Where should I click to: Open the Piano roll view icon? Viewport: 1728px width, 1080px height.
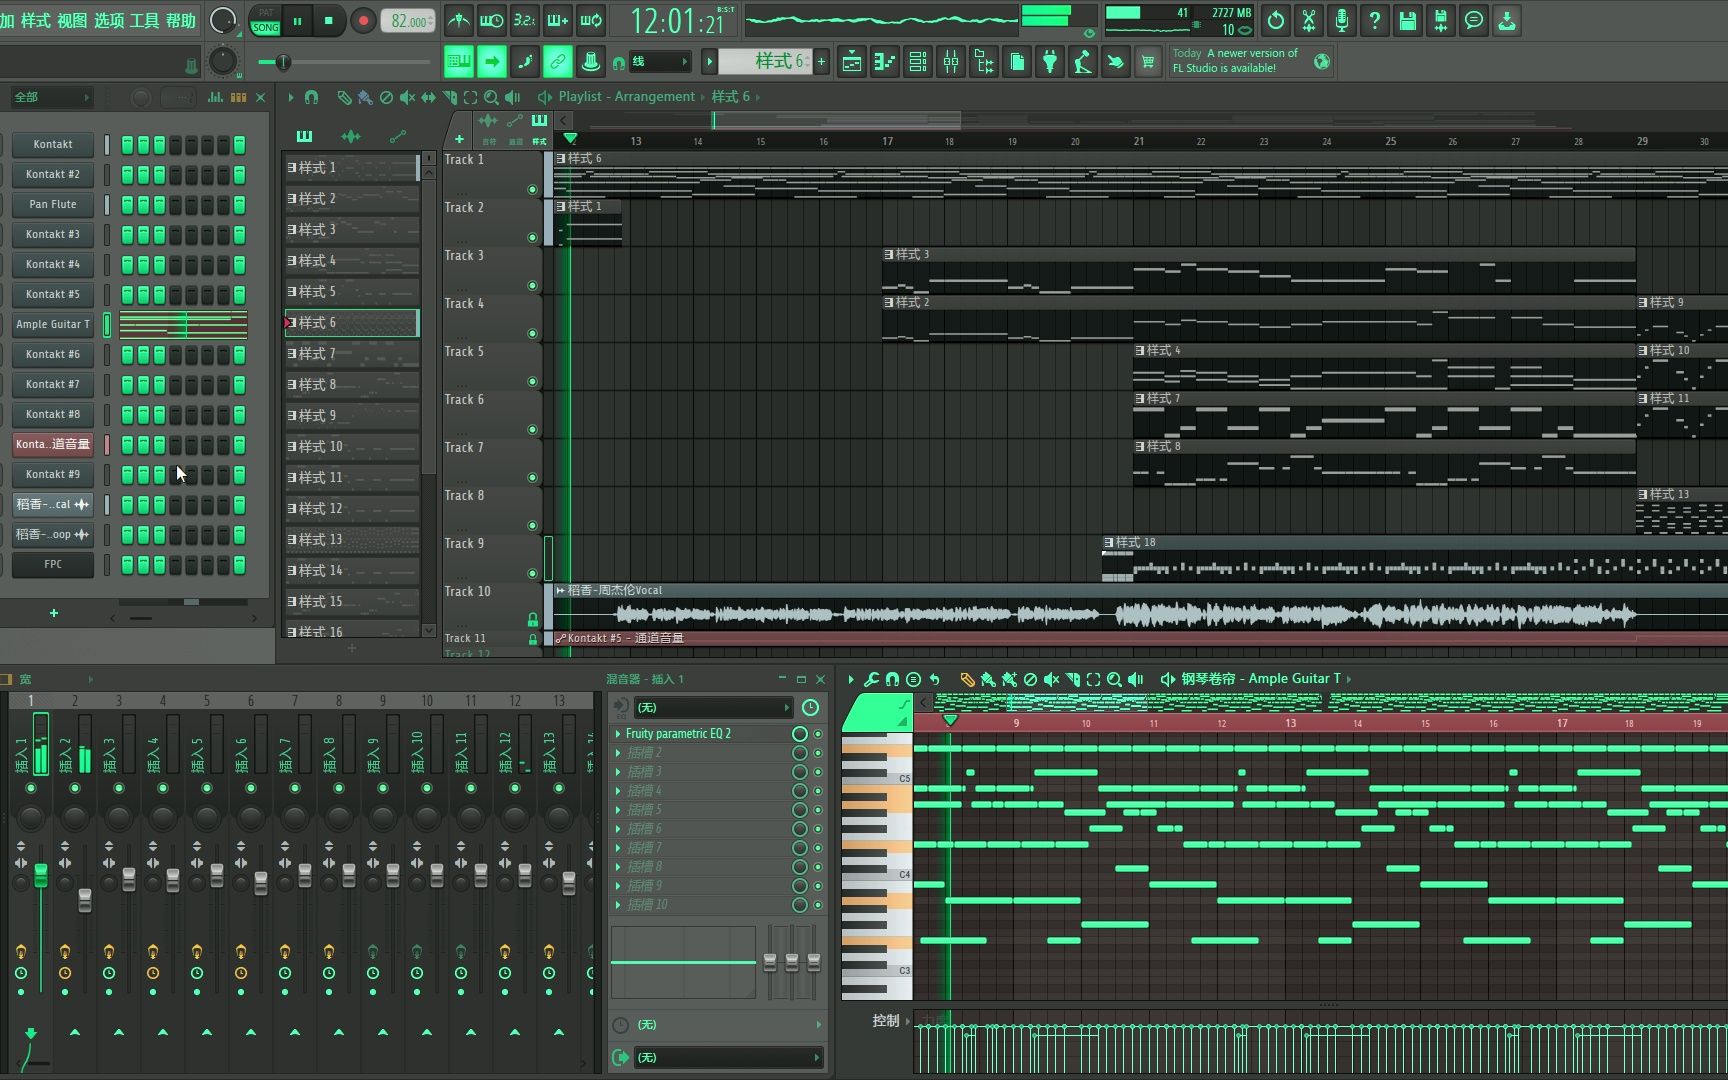pos(885,62)
